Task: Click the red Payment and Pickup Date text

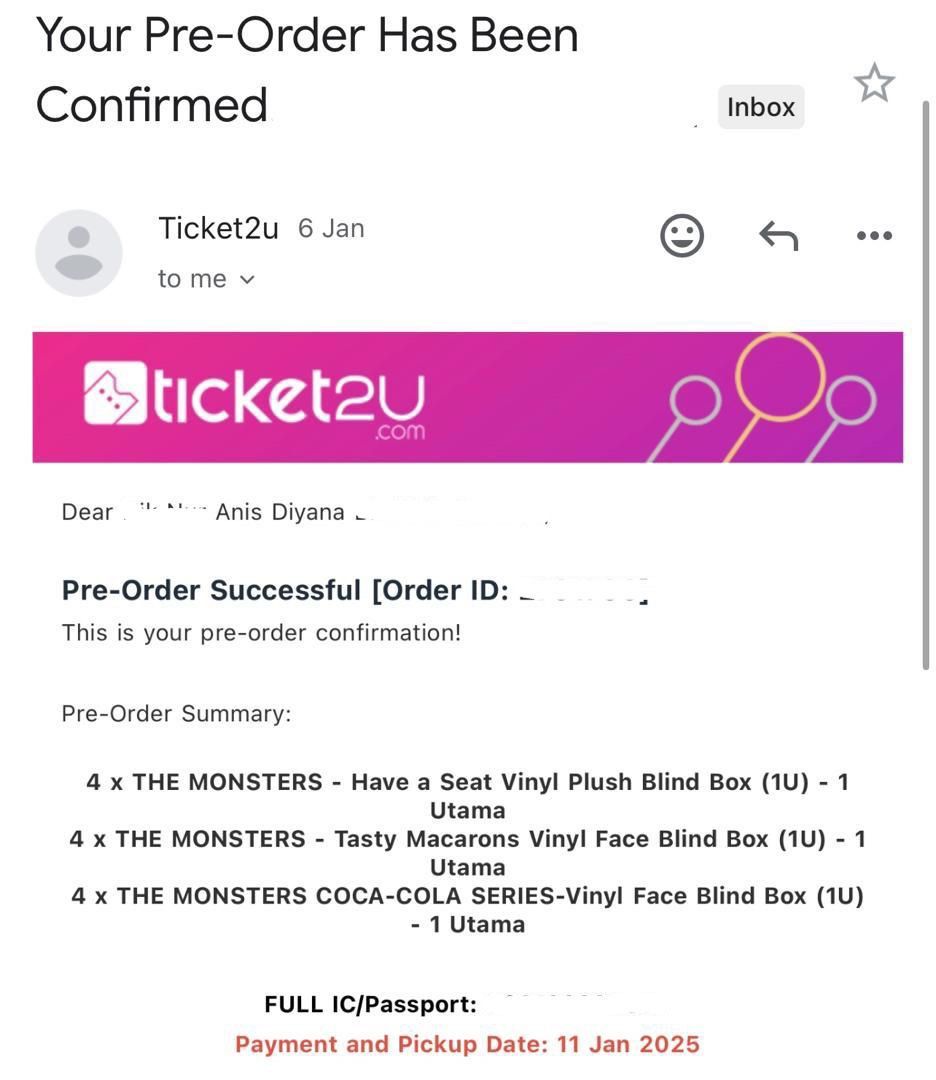Action: 467,1045
